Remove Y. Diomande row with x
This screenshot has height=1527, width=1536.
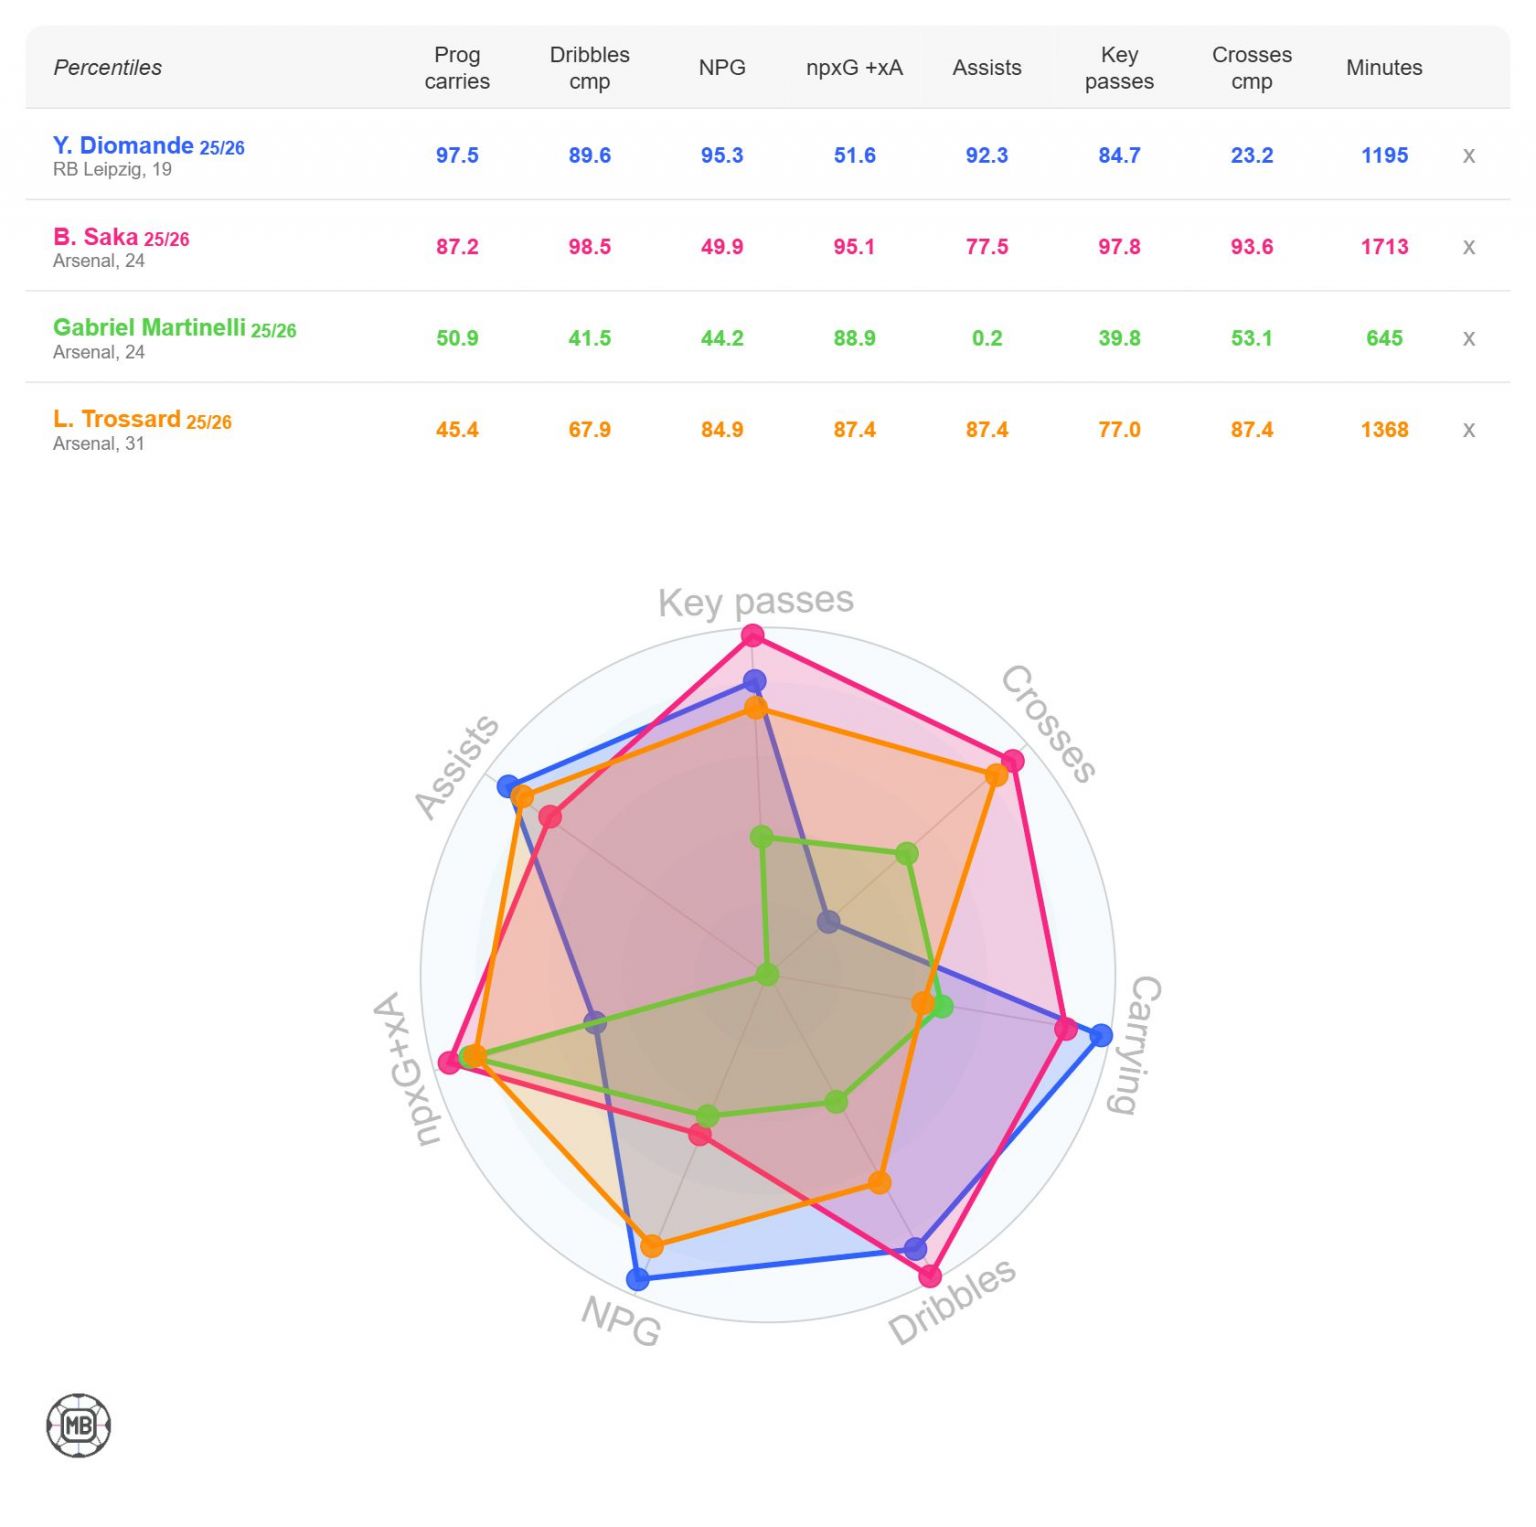(1468, 156)
